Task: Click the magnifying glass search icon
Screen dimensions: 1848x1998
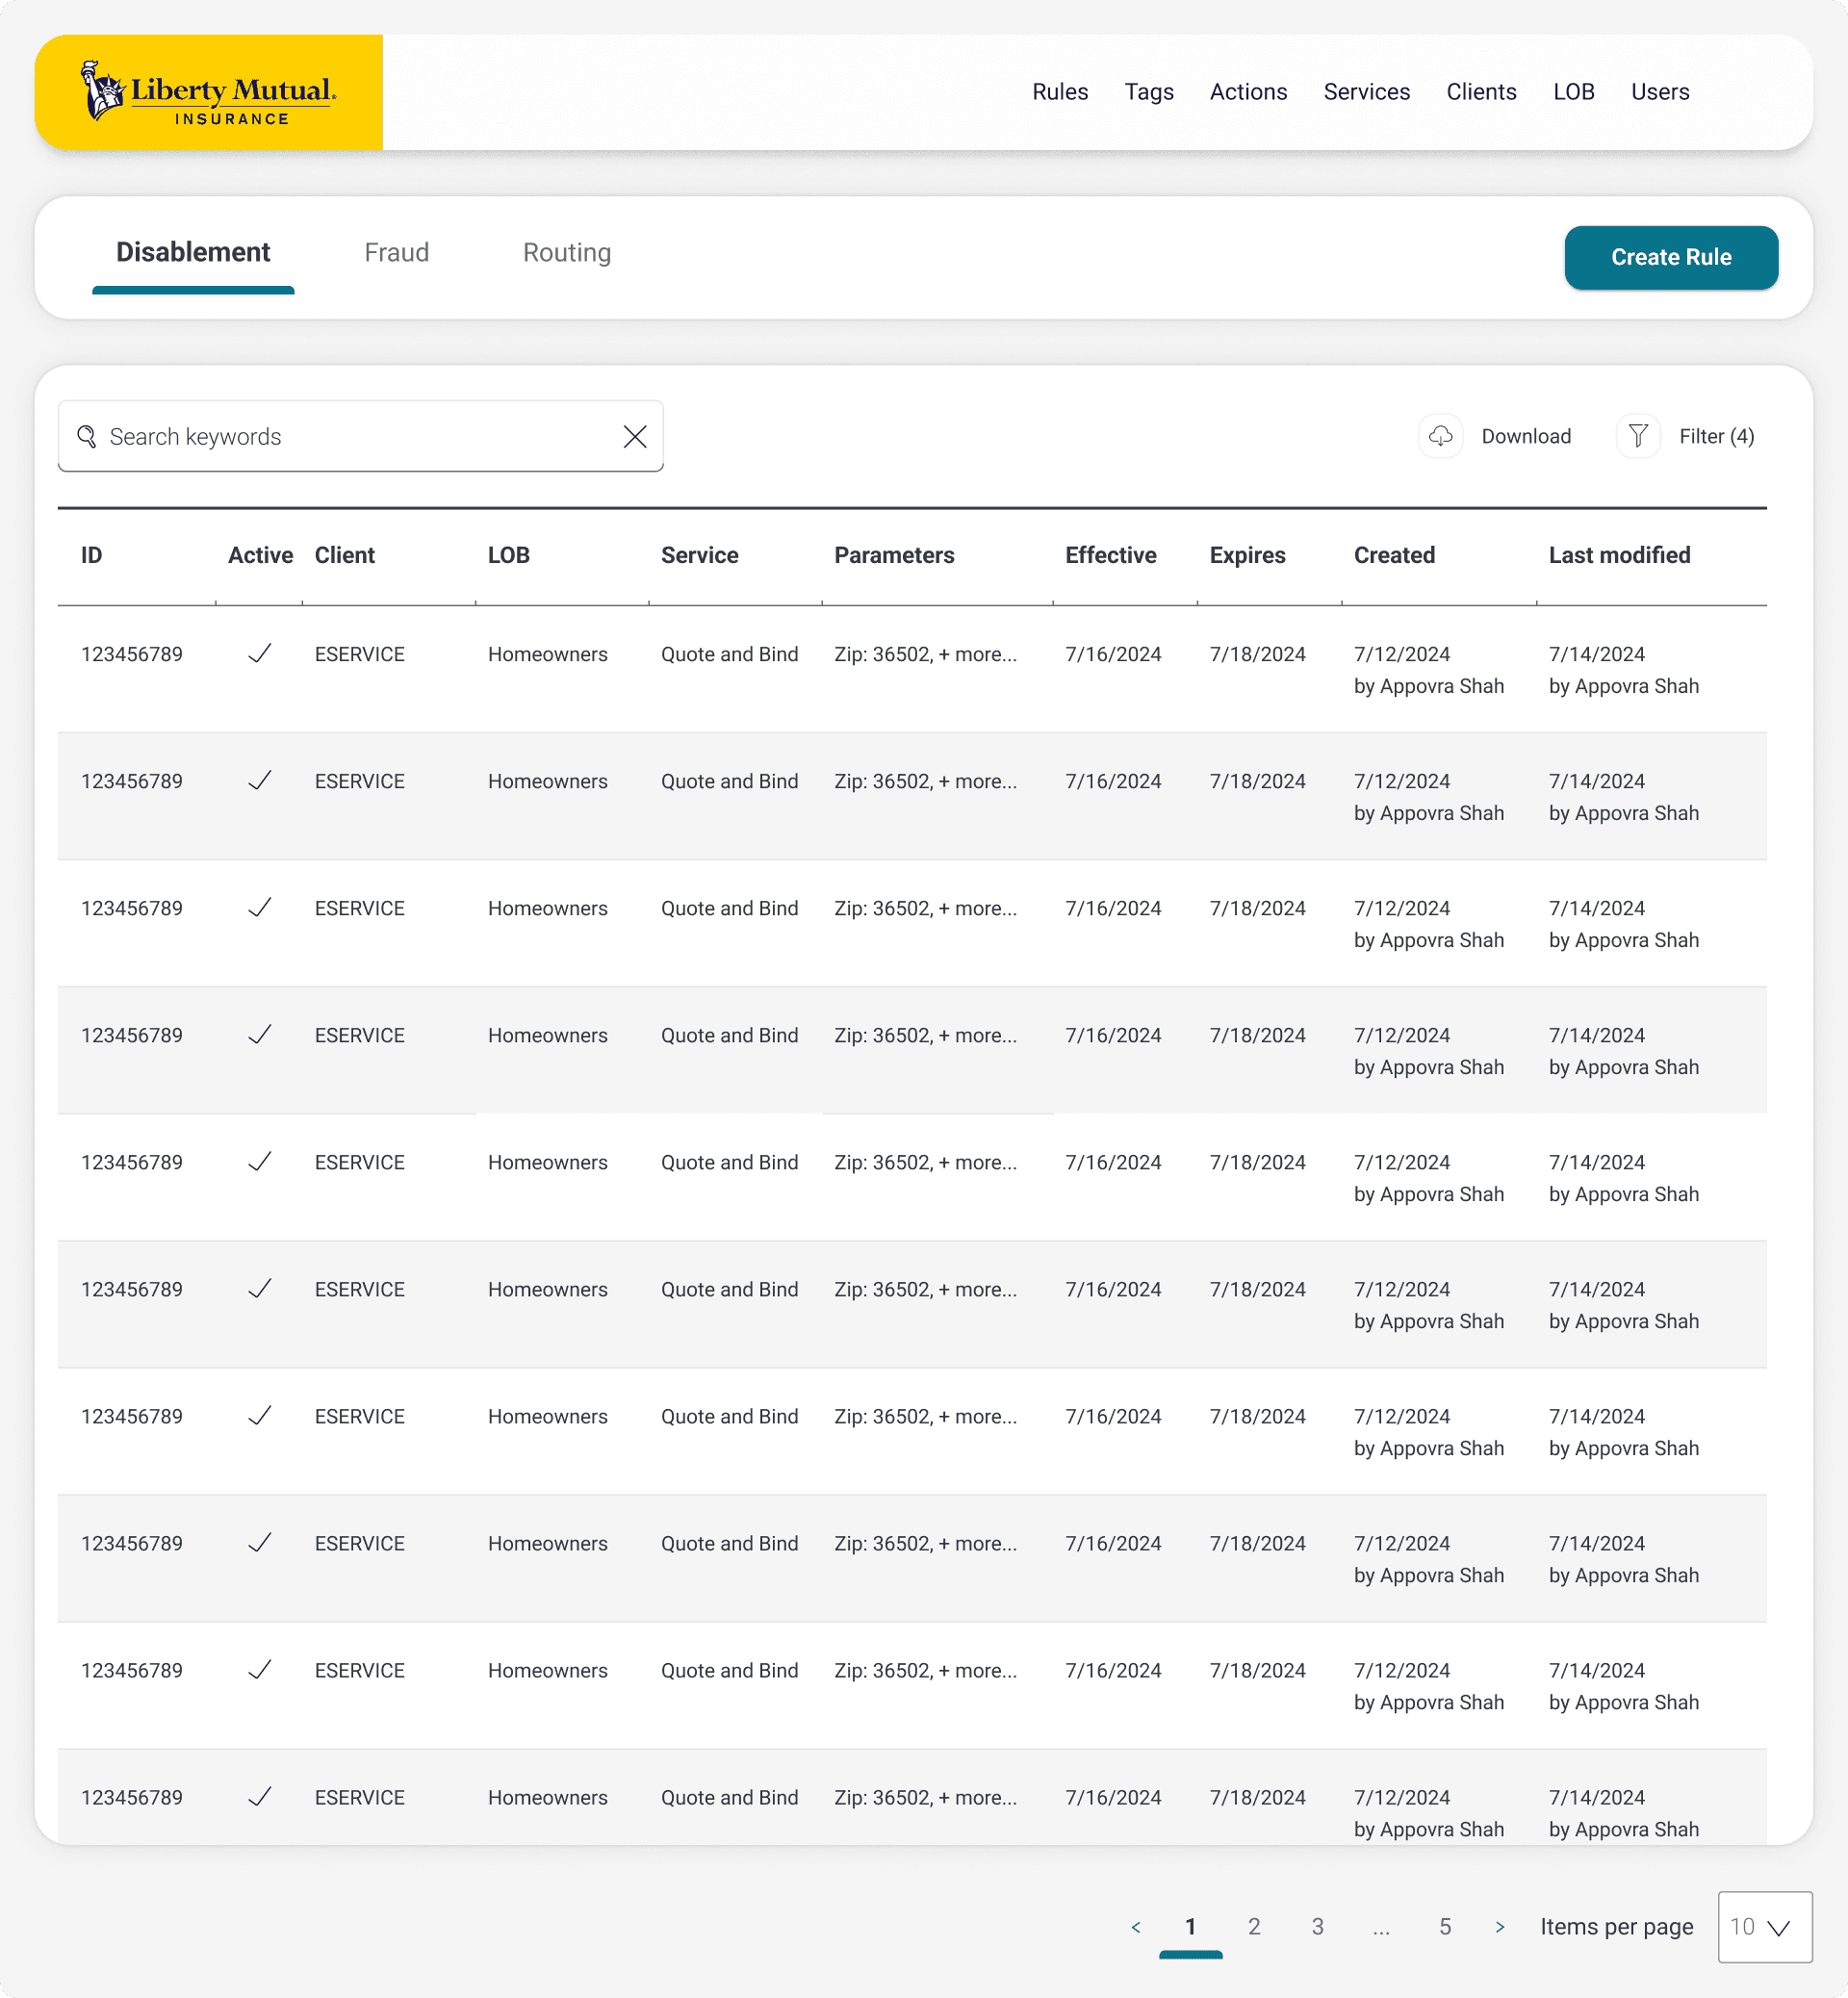Action: [87, 437]
